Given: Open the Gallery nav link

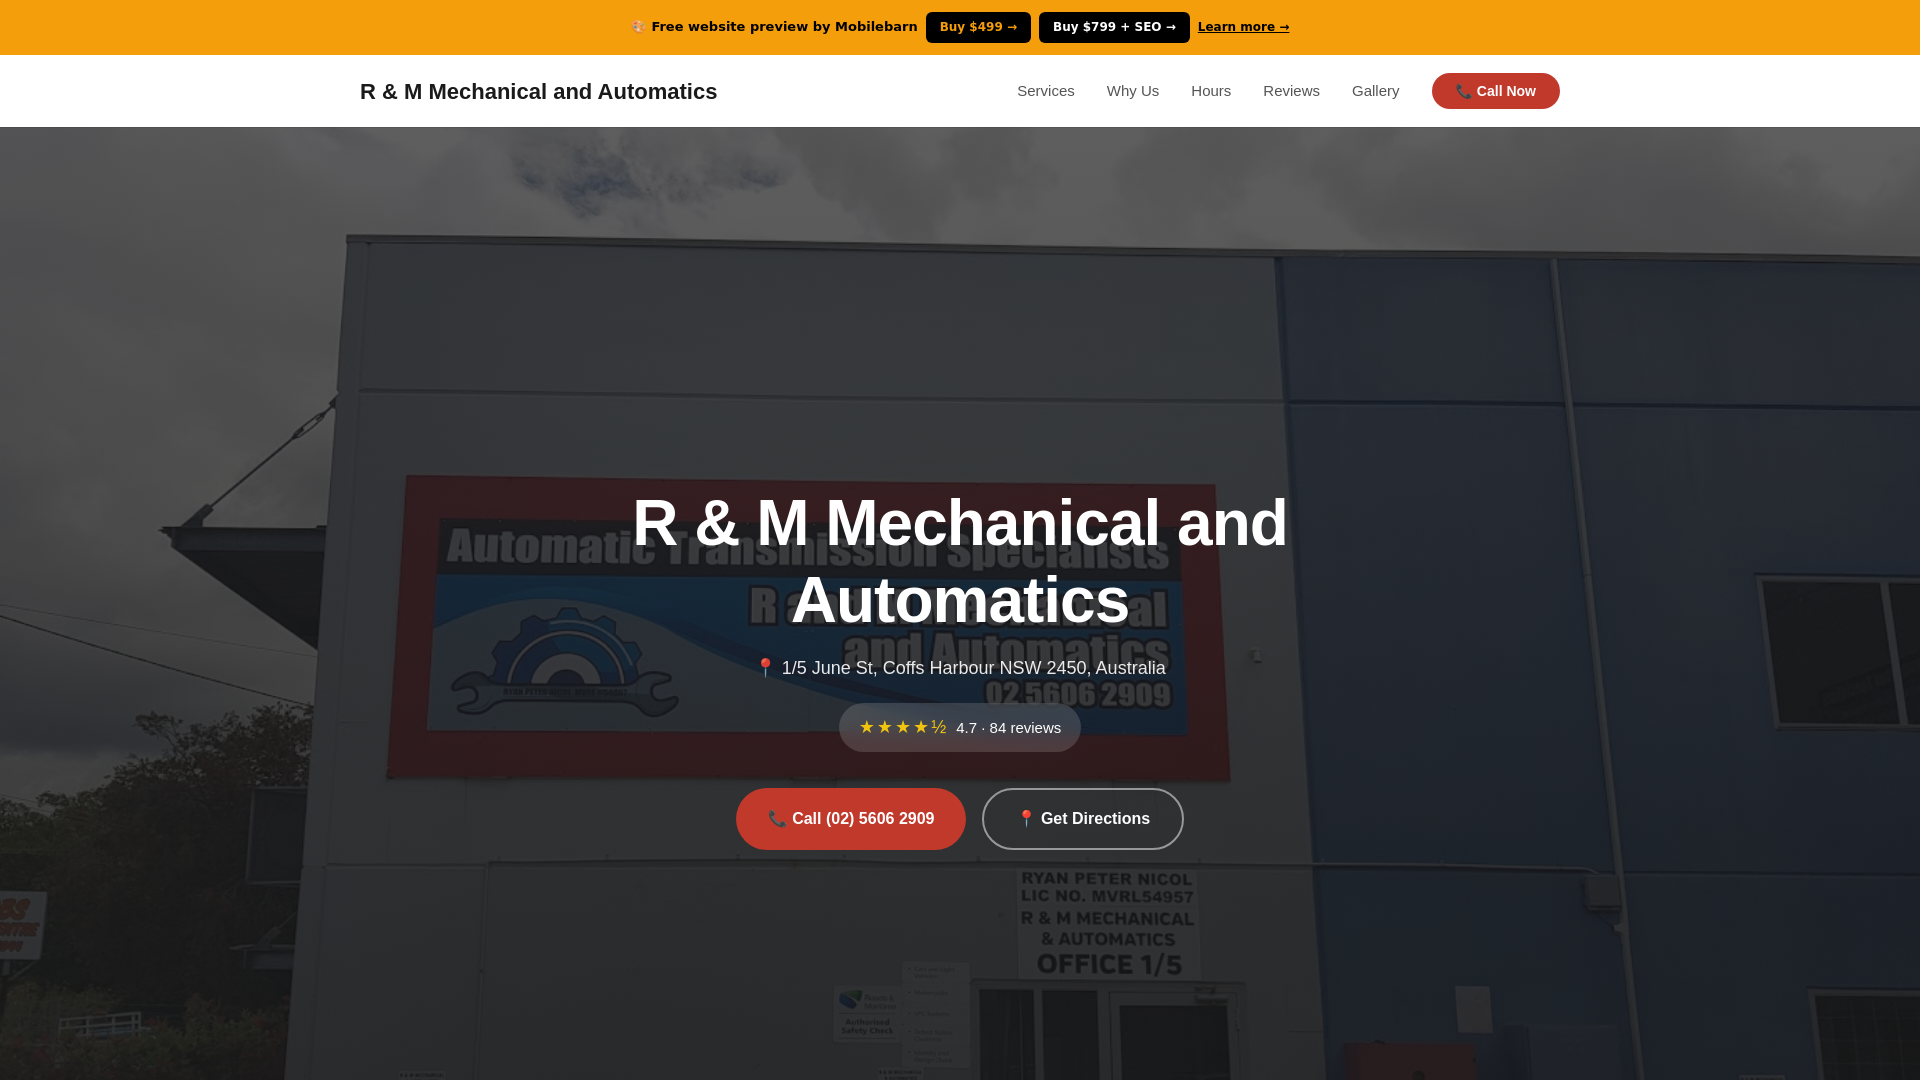Looking at the screenshot, I should pyautogui.click(x=1375, y=91).
